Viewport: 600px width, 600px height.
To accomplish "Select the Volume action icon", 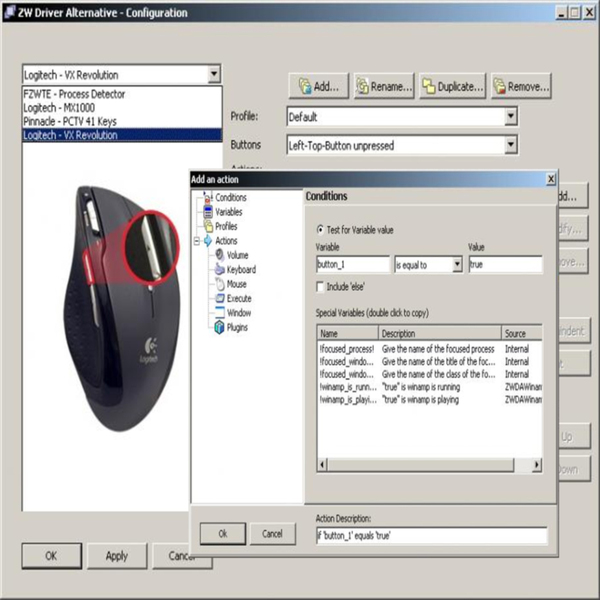I will coord(218,255).
